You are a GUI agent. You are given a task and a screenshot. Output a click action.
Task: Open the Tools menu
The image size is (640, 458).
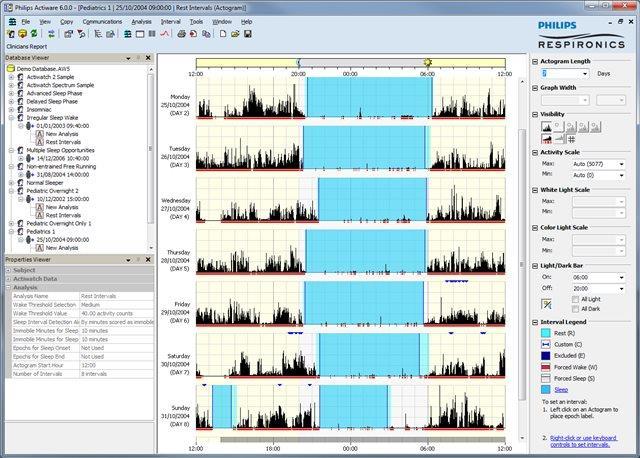(x=196, y=22)
